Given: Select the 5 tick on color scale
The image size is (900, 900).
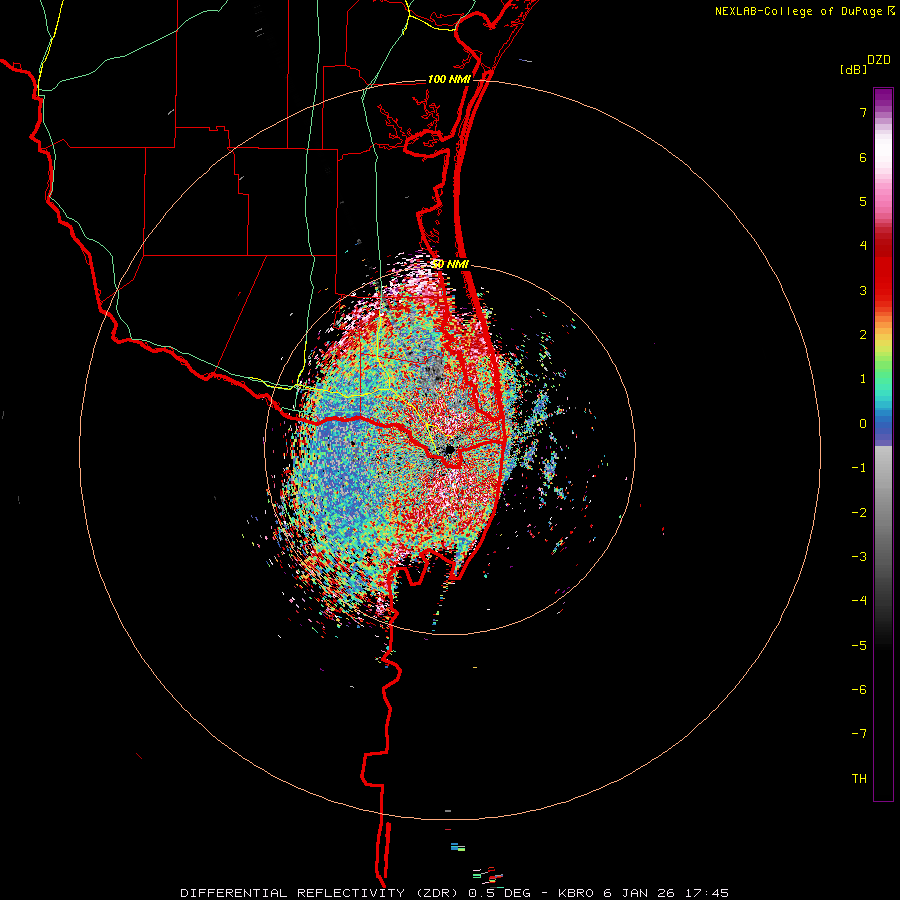Looking at the screenshot, I should click(x=863, y=201).
